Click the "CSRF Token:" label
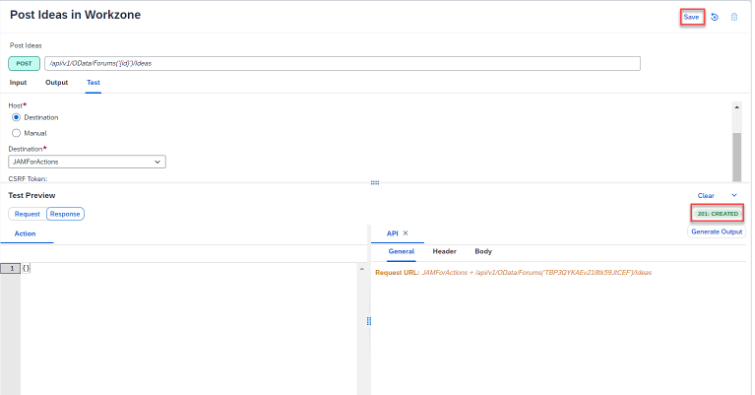Viewport: 755px width, 395px height. [28, 179]
